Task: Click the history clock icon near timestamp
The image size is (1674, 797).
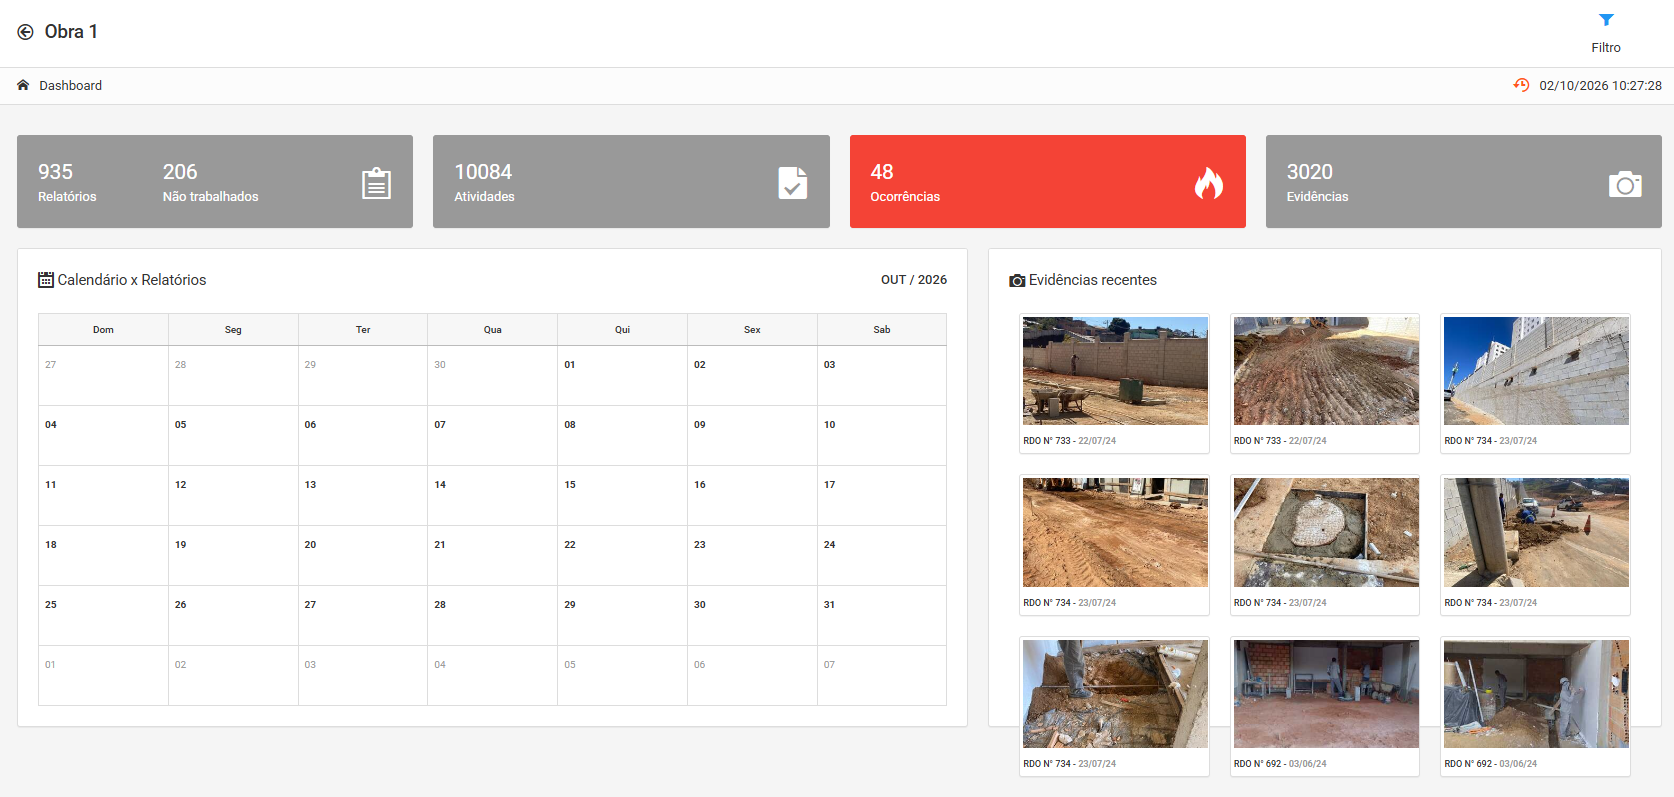Action: (x=1521, y=85)
